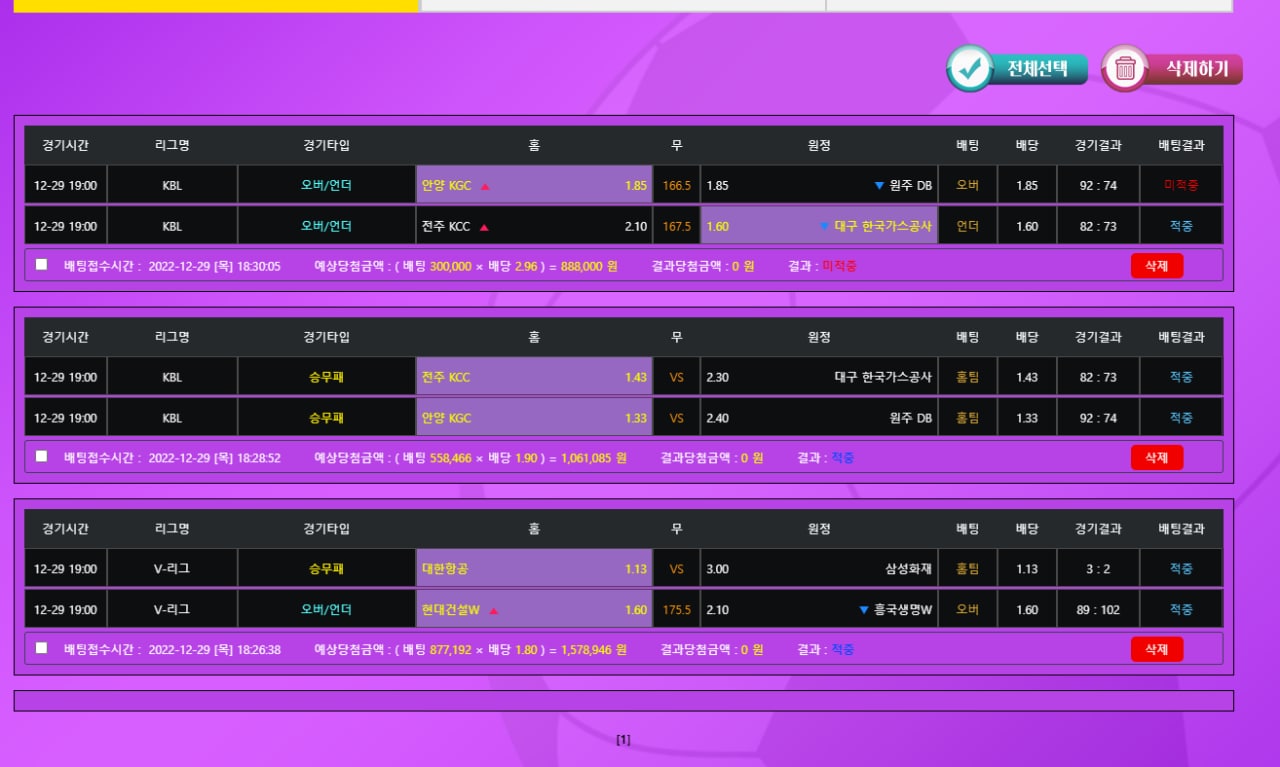Click red up arrow beside 안양 KGC over/under
This screenshot has height=767, width=1280.
(x=485, y=186)
